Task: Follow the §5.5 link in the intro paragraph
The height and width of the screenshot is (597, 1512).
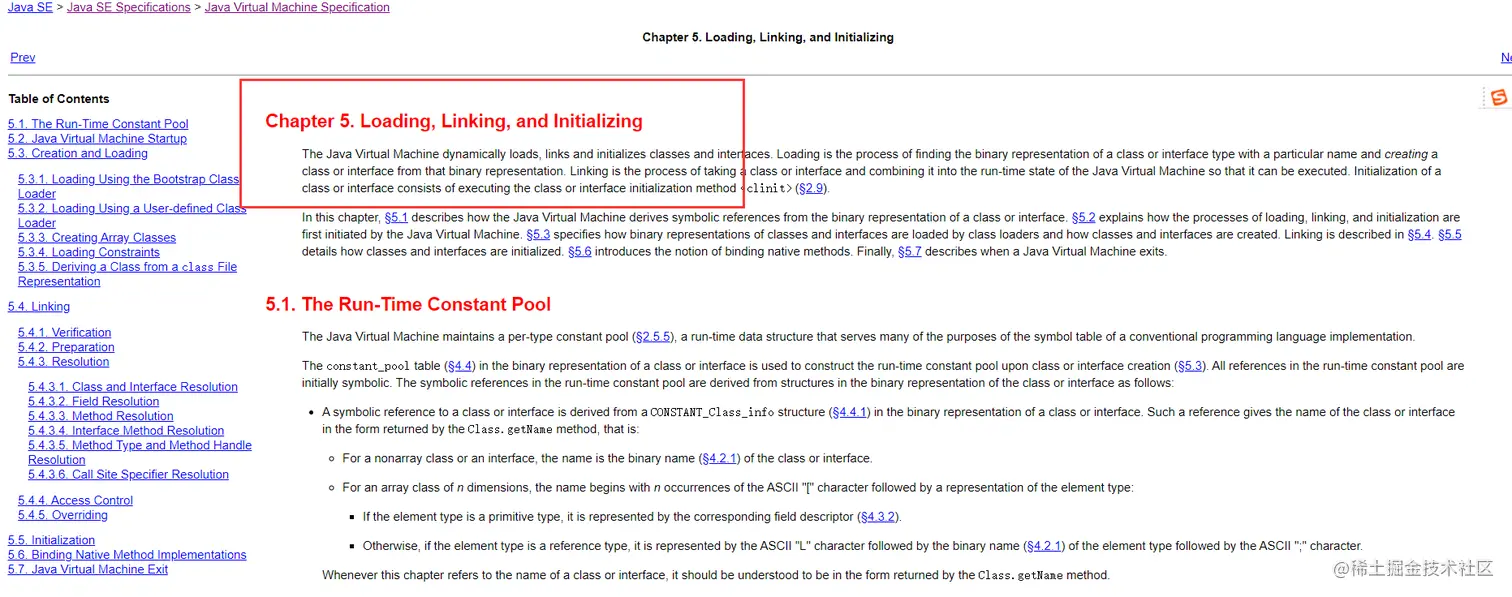Action: coord(1450,234)
